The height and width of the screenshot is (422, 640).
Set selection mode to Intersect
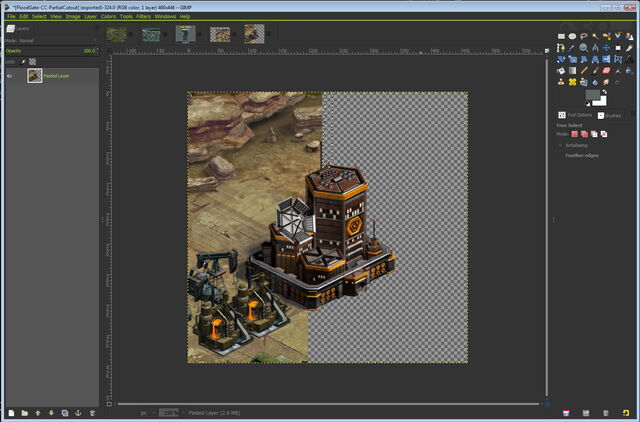pos(604,134)
